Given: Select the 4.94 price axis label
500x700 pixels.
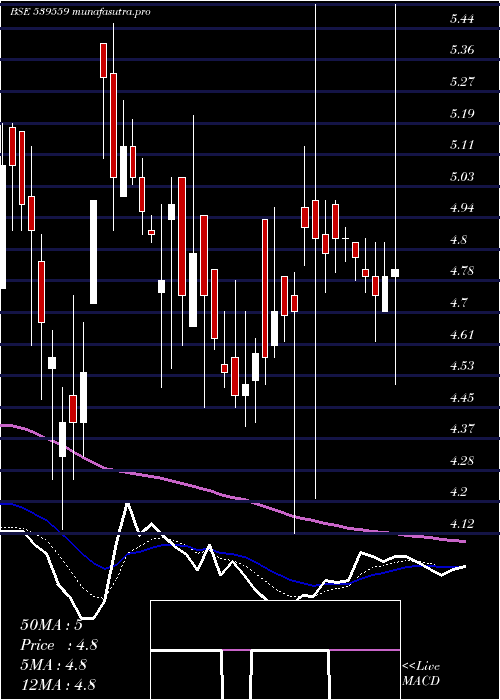Looking at the screenshot, I should 462,208.
